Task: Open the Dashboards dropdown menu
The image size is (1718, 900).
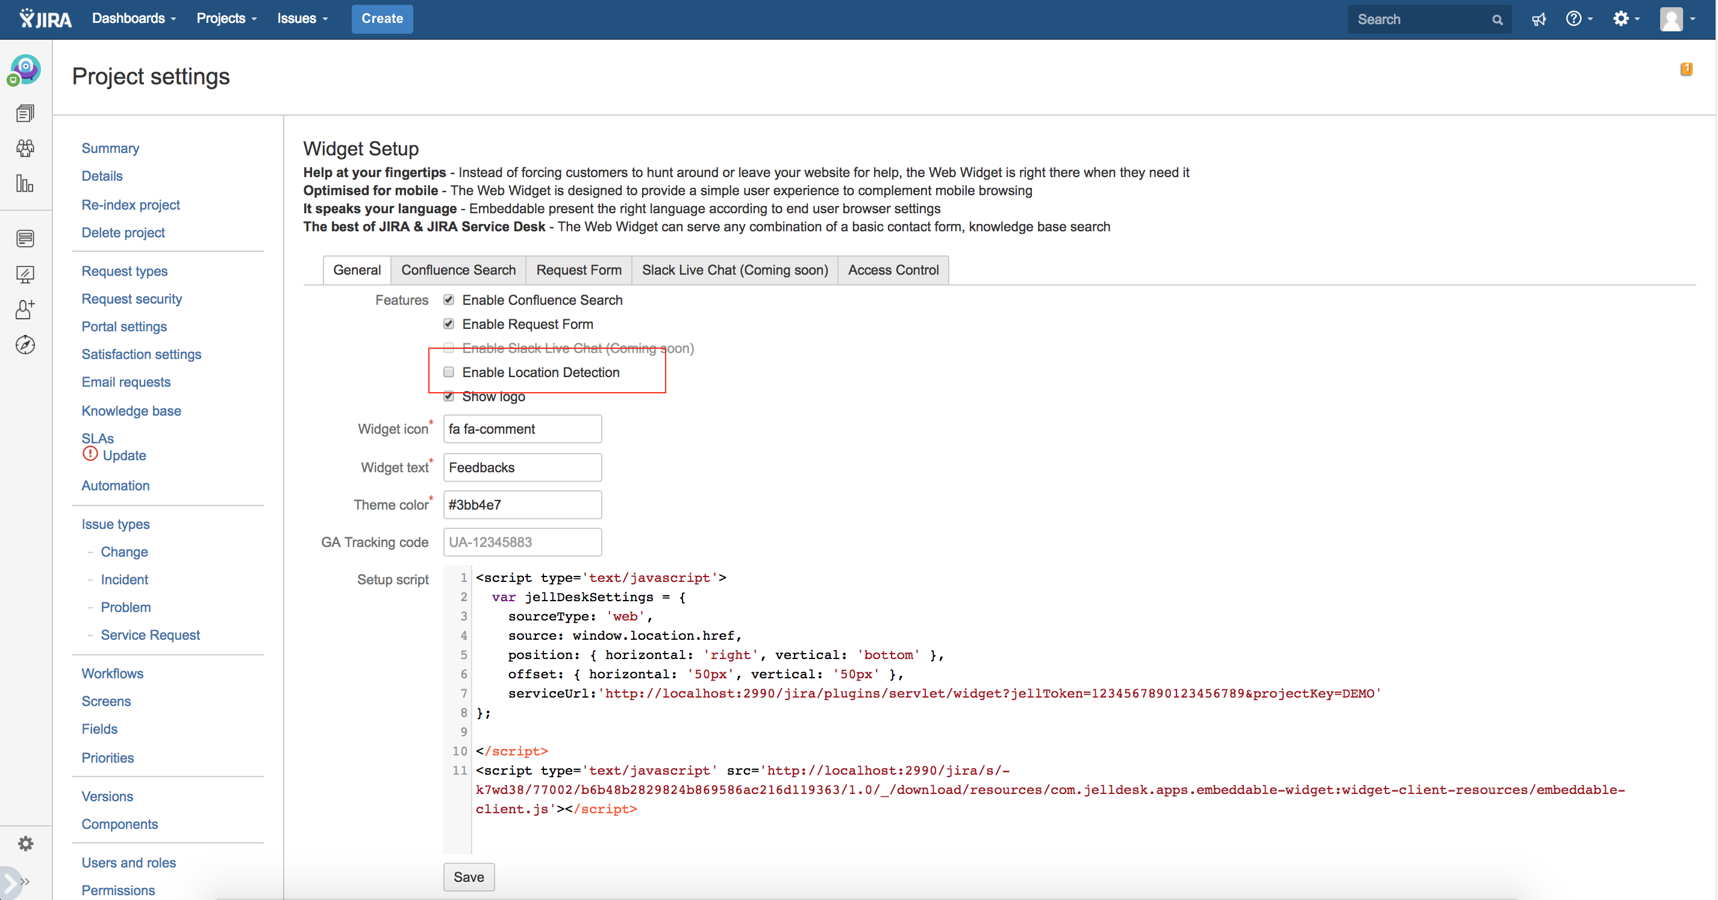Action: [134, 19]
